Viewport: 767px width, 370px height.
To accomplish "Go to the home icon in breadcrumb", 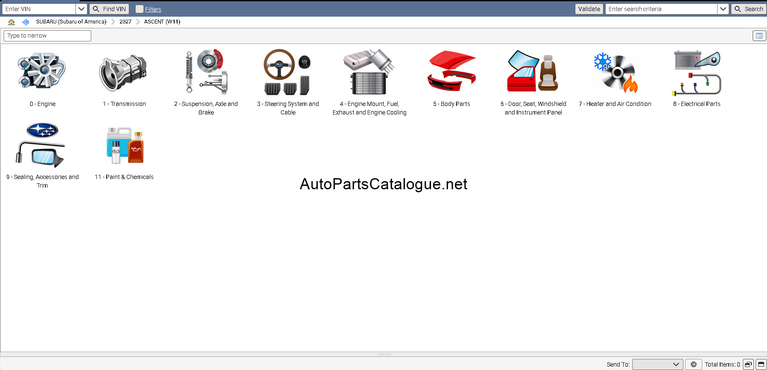I will point(11,22).
